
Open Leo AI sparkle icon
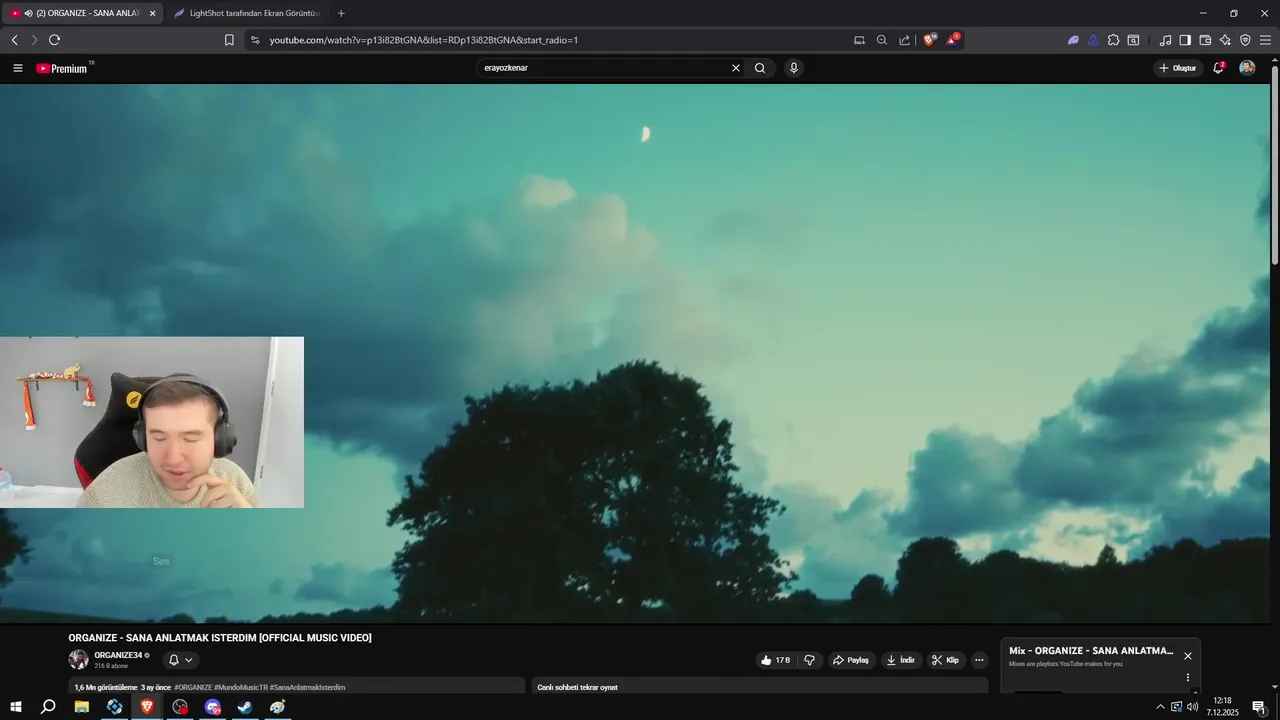1225,40
